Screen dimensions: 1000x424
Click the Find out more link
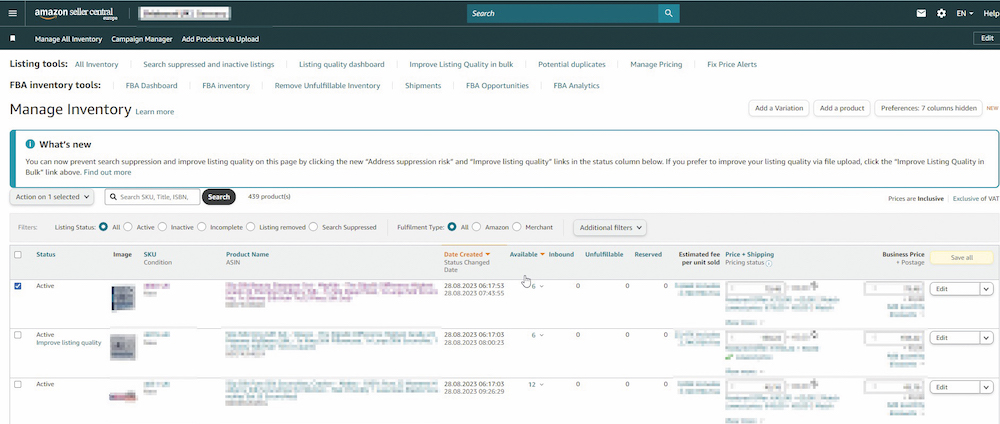107,172
